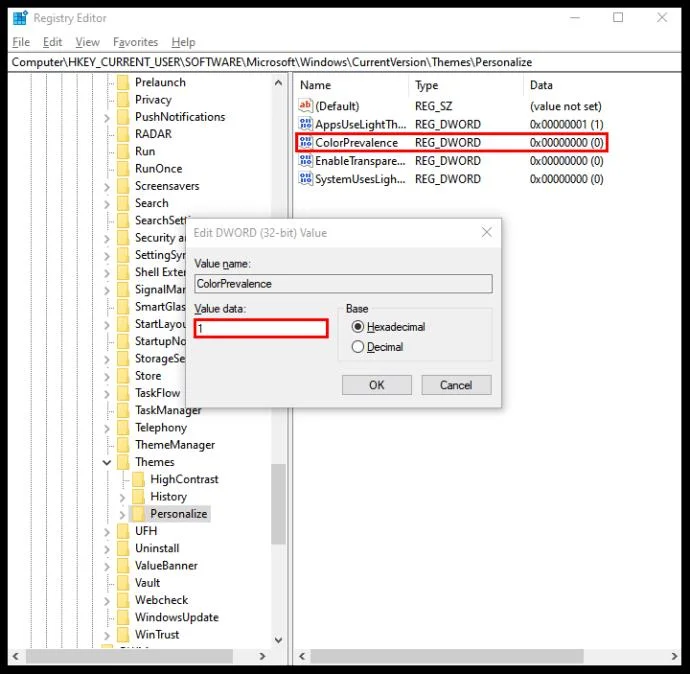Click the tree pane vertical scrollbar thumb

[x=278, y=504]
